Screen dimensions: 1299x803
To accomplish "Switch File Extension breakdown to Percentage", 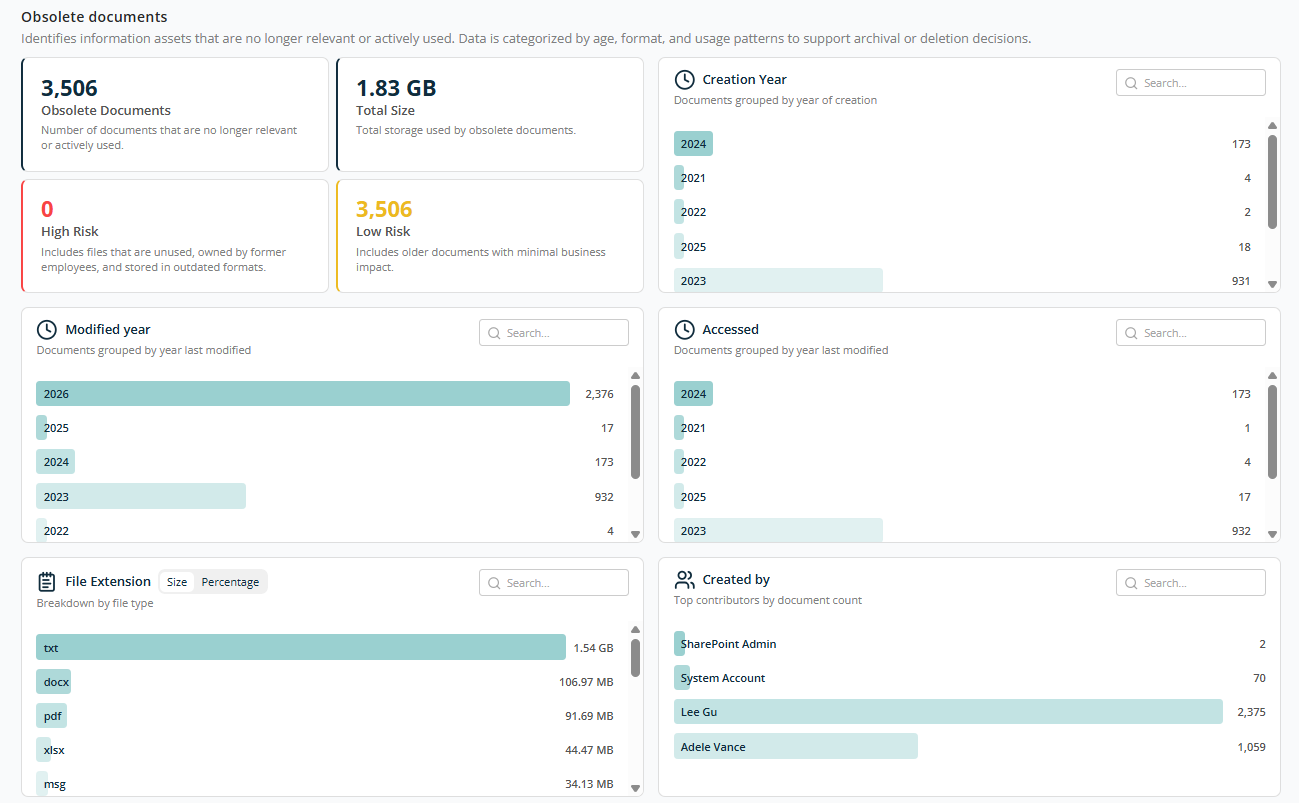I will pyautogui.click(x=230, y=582).
